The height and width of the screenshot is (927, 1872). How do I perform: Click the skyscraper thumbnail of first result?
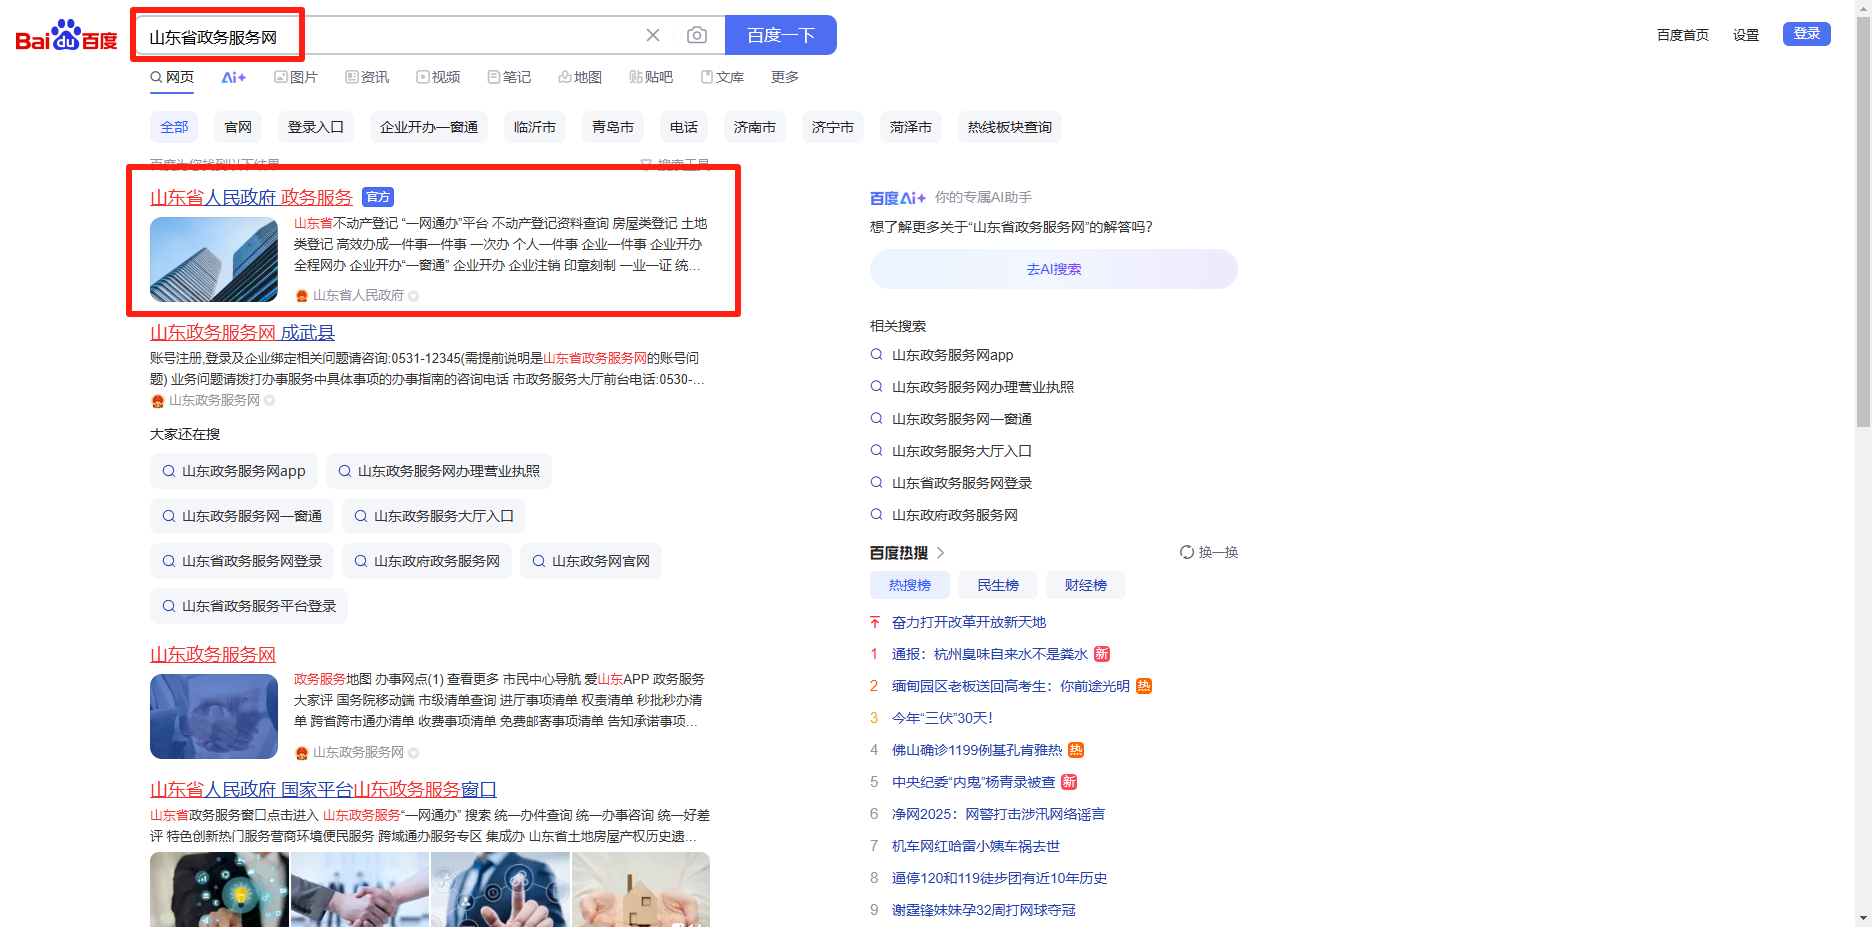tap(214, 259)
